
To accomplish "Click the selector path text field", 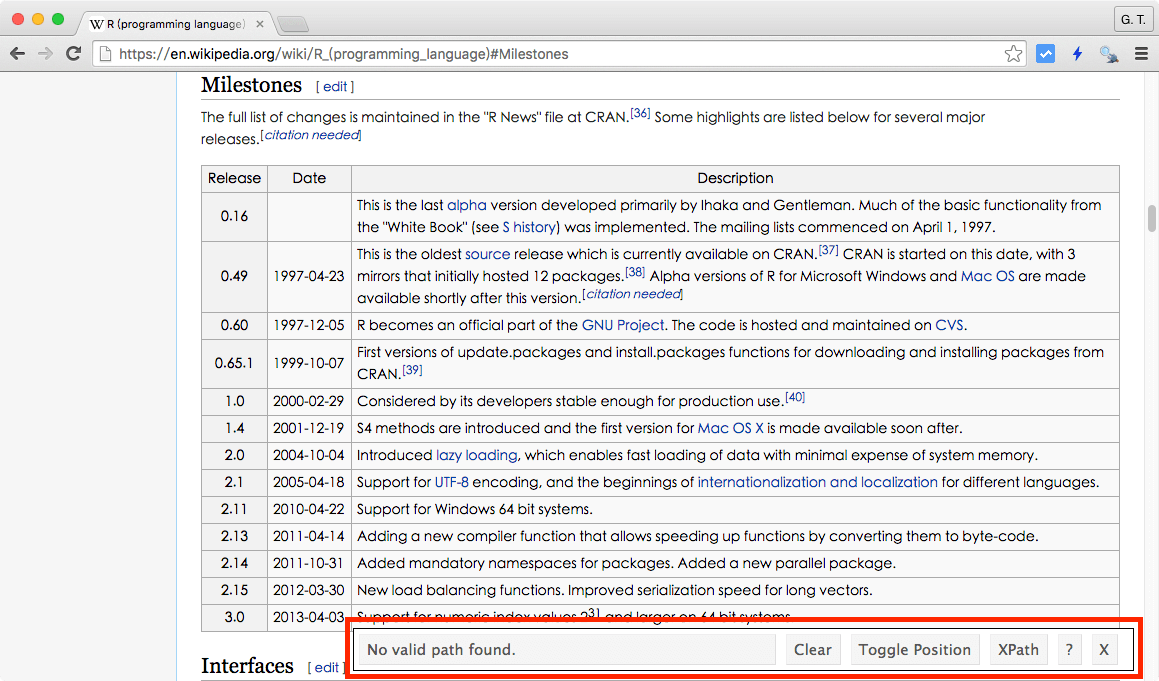I will tap(565, 650).
